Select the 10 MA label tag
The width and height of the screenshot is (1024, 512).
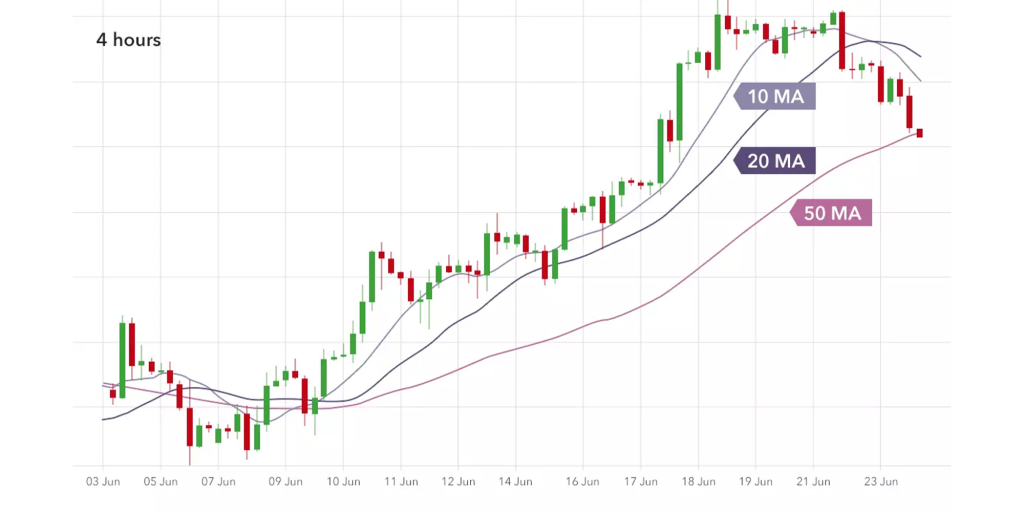(777, 96)
